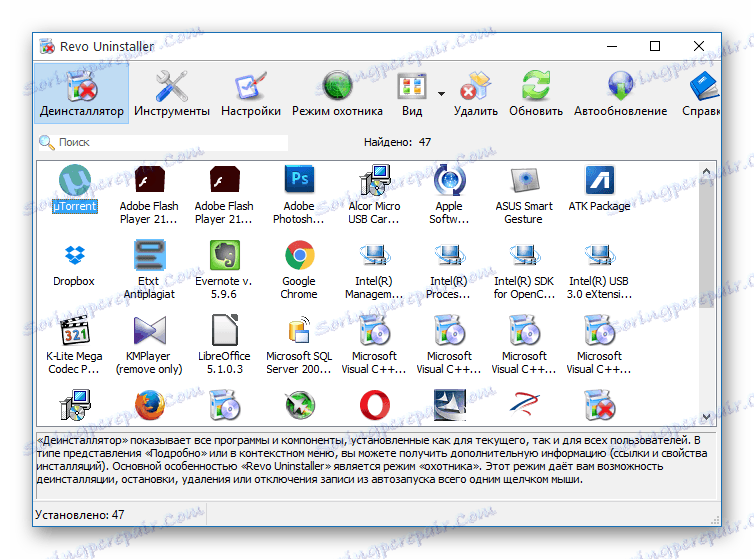The width and height of the screenshot is (754, 559).
Task: Select Intel(R) SDK for OpenCL entry
Action: pos(524,270)
